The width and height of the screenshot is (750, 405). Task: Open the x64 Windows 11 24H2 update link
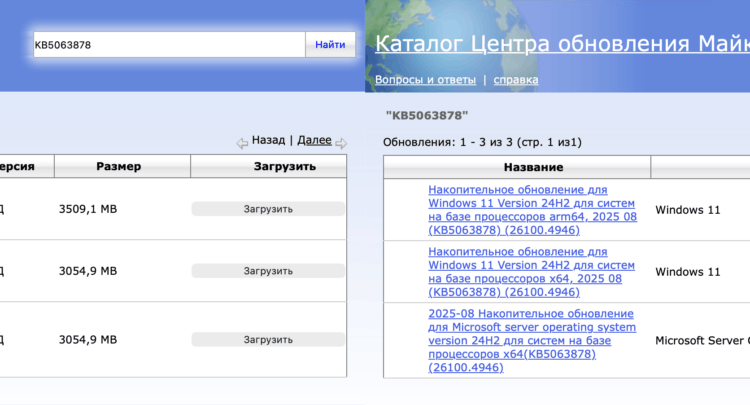pos(531,272)
